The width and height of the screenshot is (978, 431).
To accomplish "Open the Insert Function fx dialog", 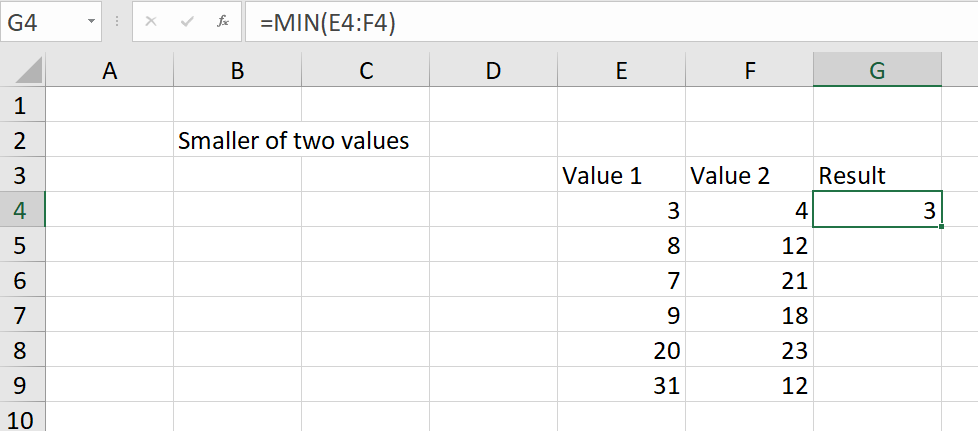I will tap(223, 22).
